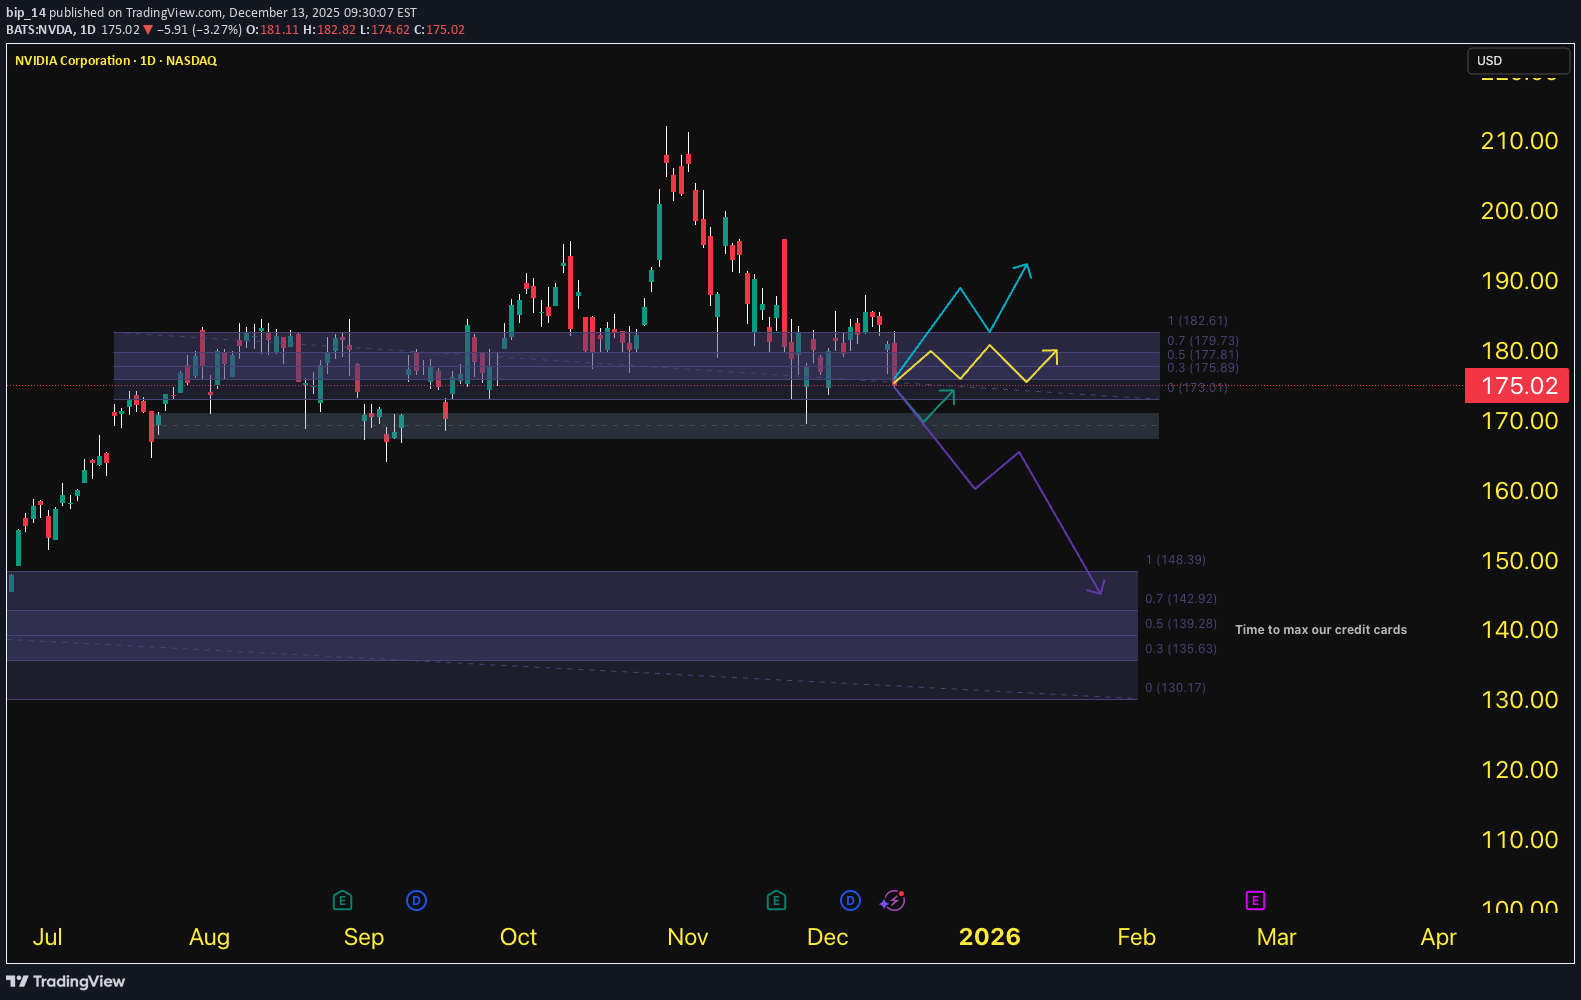
Task: Click the 1 (148.39) fib level label
Action: [x=1176, y=560]
